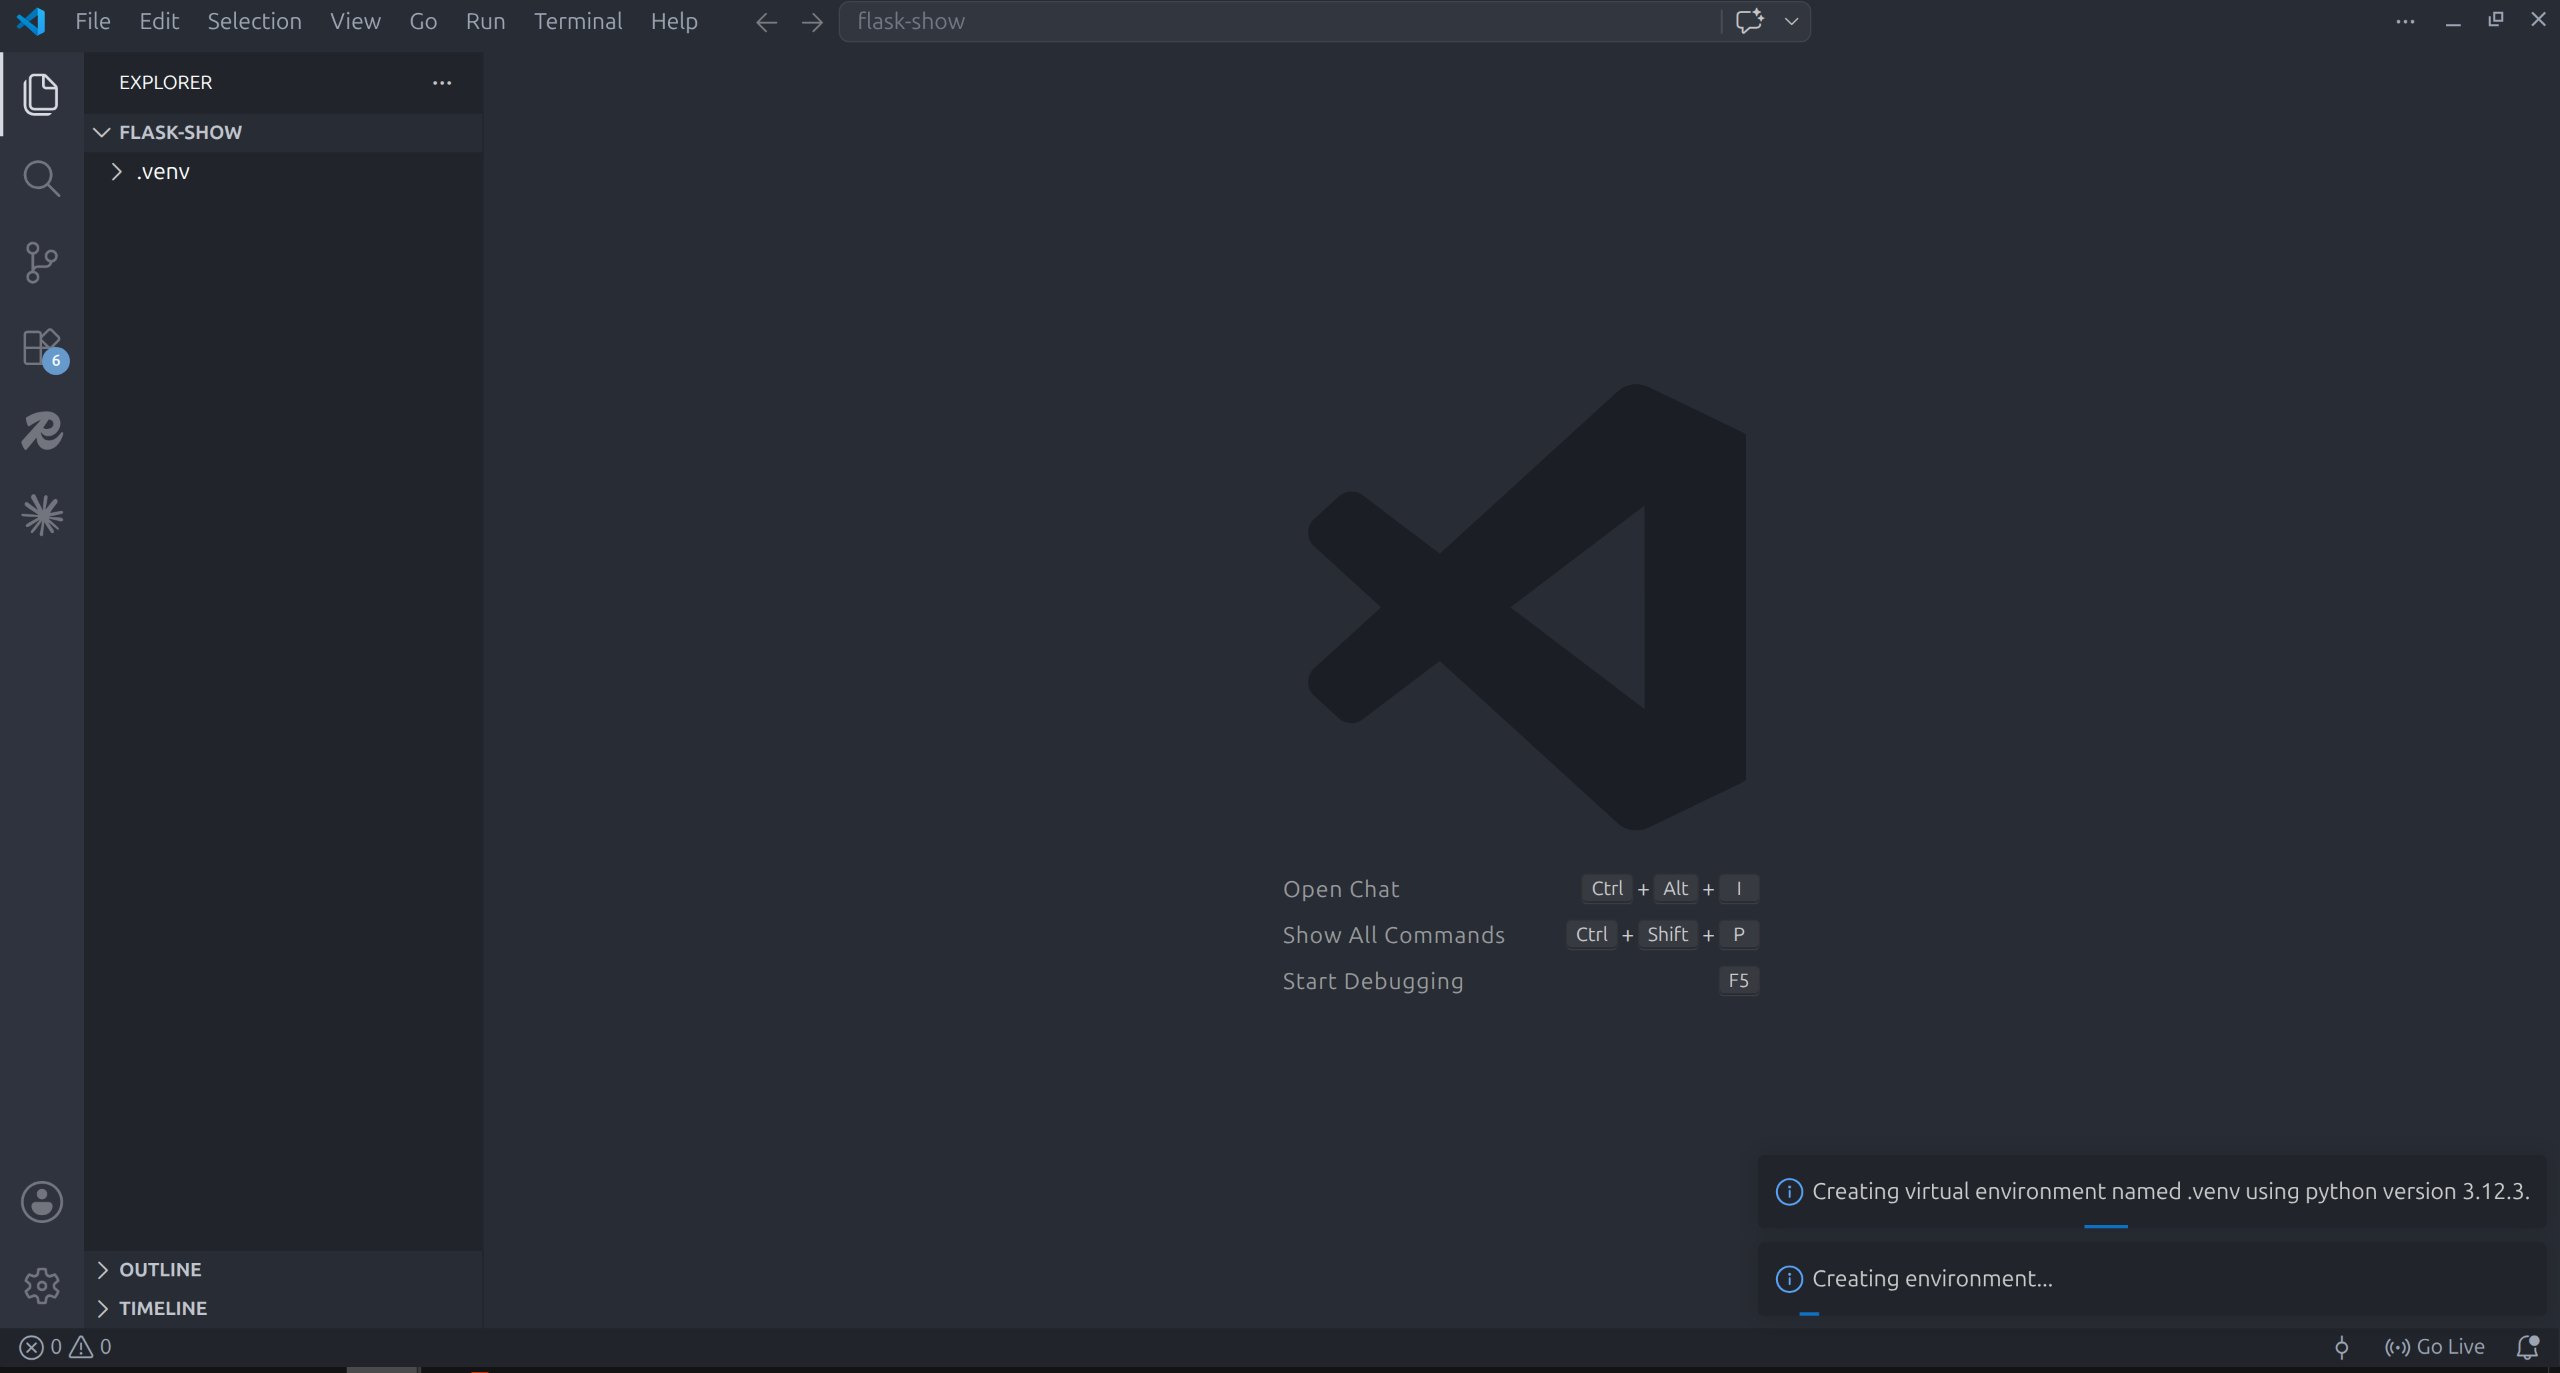Open the Extensions view with badge
Image resolution: width=2560 pixels, height=1373 pixels.
42,348
